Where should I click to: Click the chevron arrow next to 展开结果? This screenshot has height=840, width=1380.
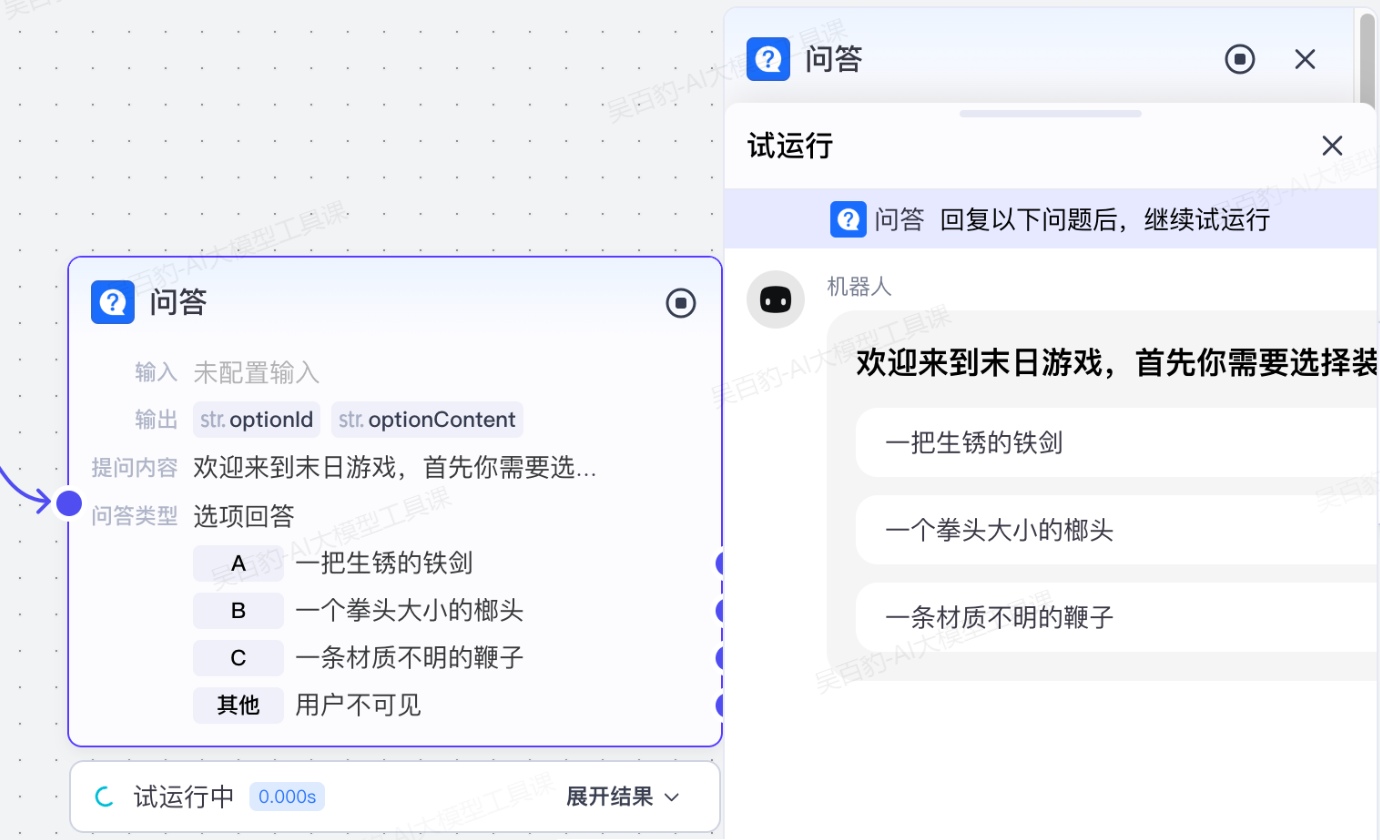coord(672,797)
